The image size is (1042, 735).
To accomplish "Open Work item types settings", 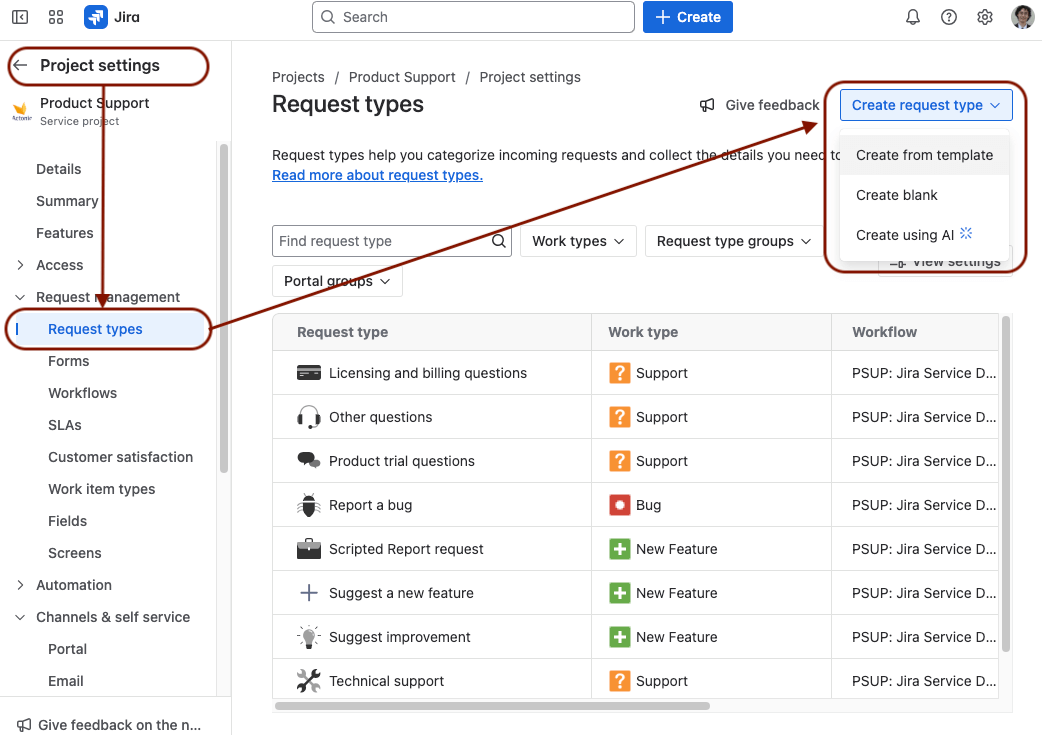I will click(x=102, y=488).
